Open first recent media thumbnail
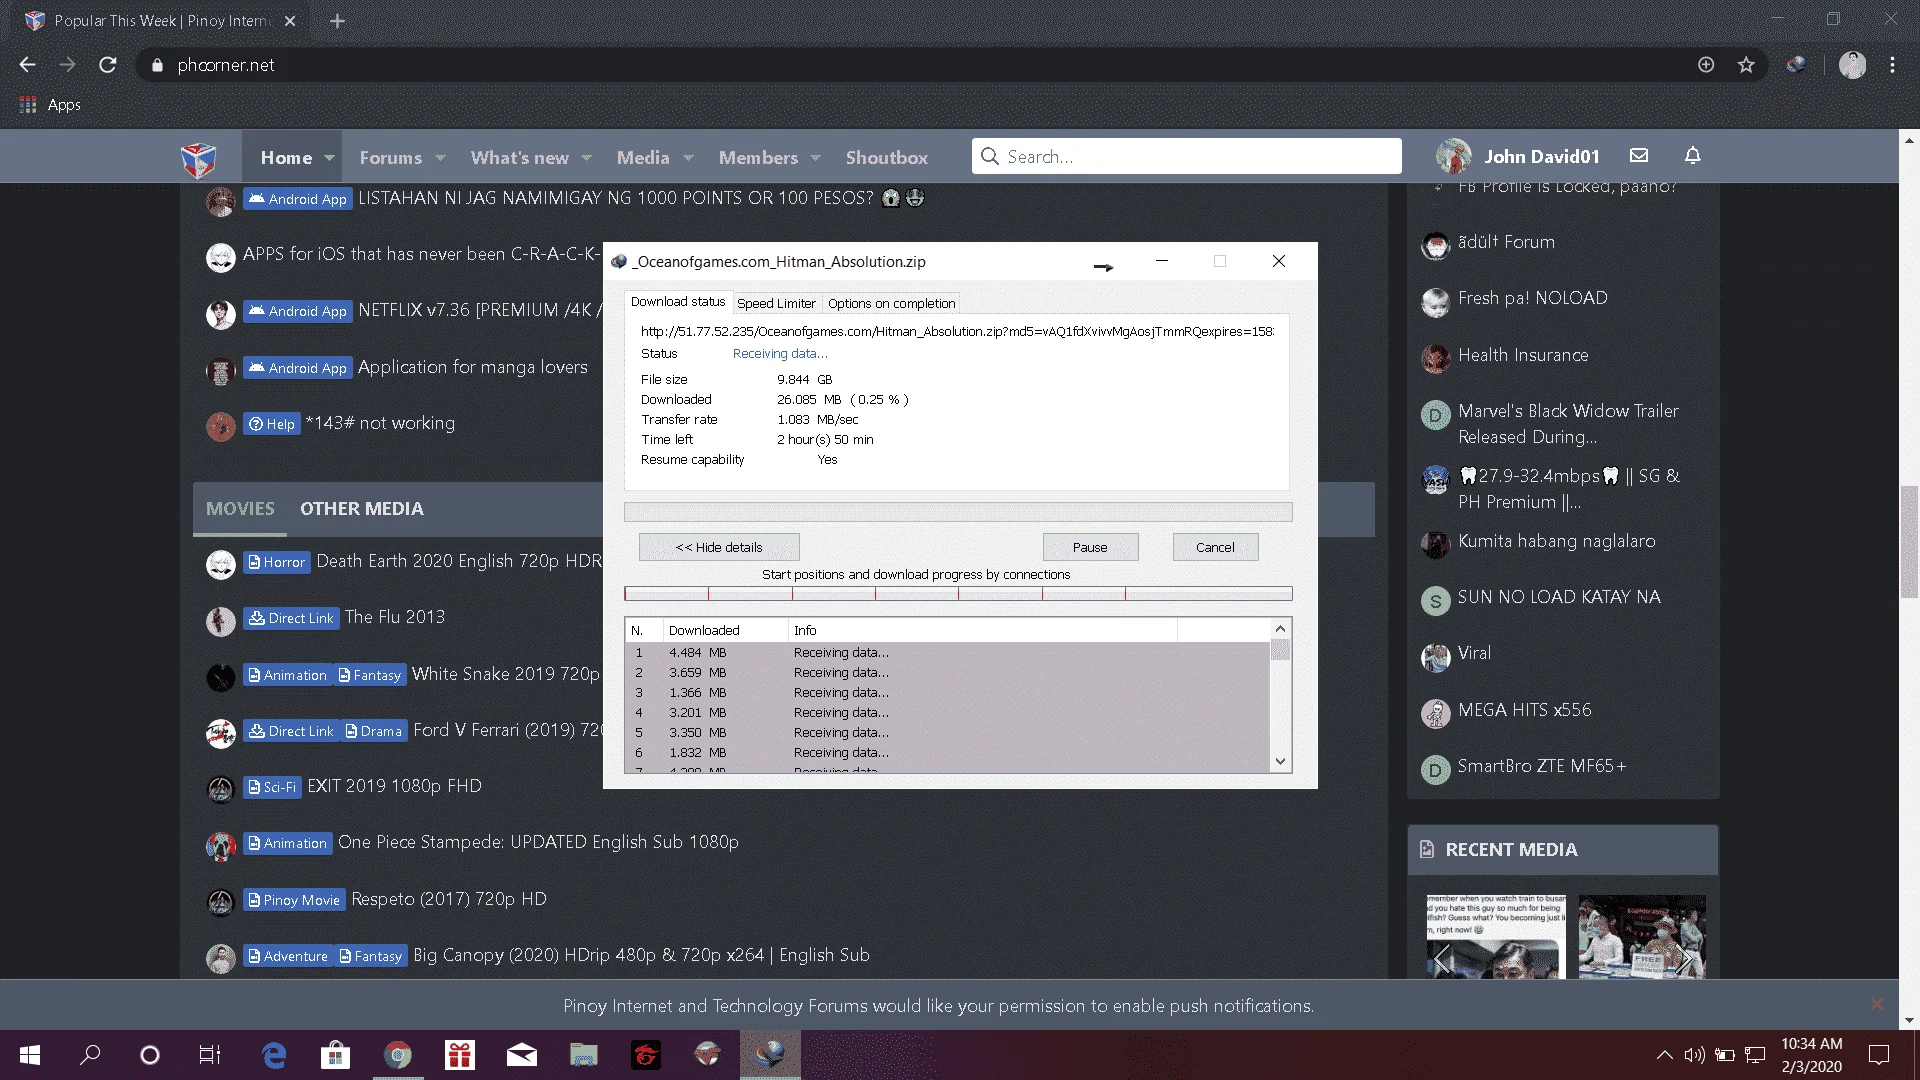The image size is (1920, 1080). (1495, 937)
